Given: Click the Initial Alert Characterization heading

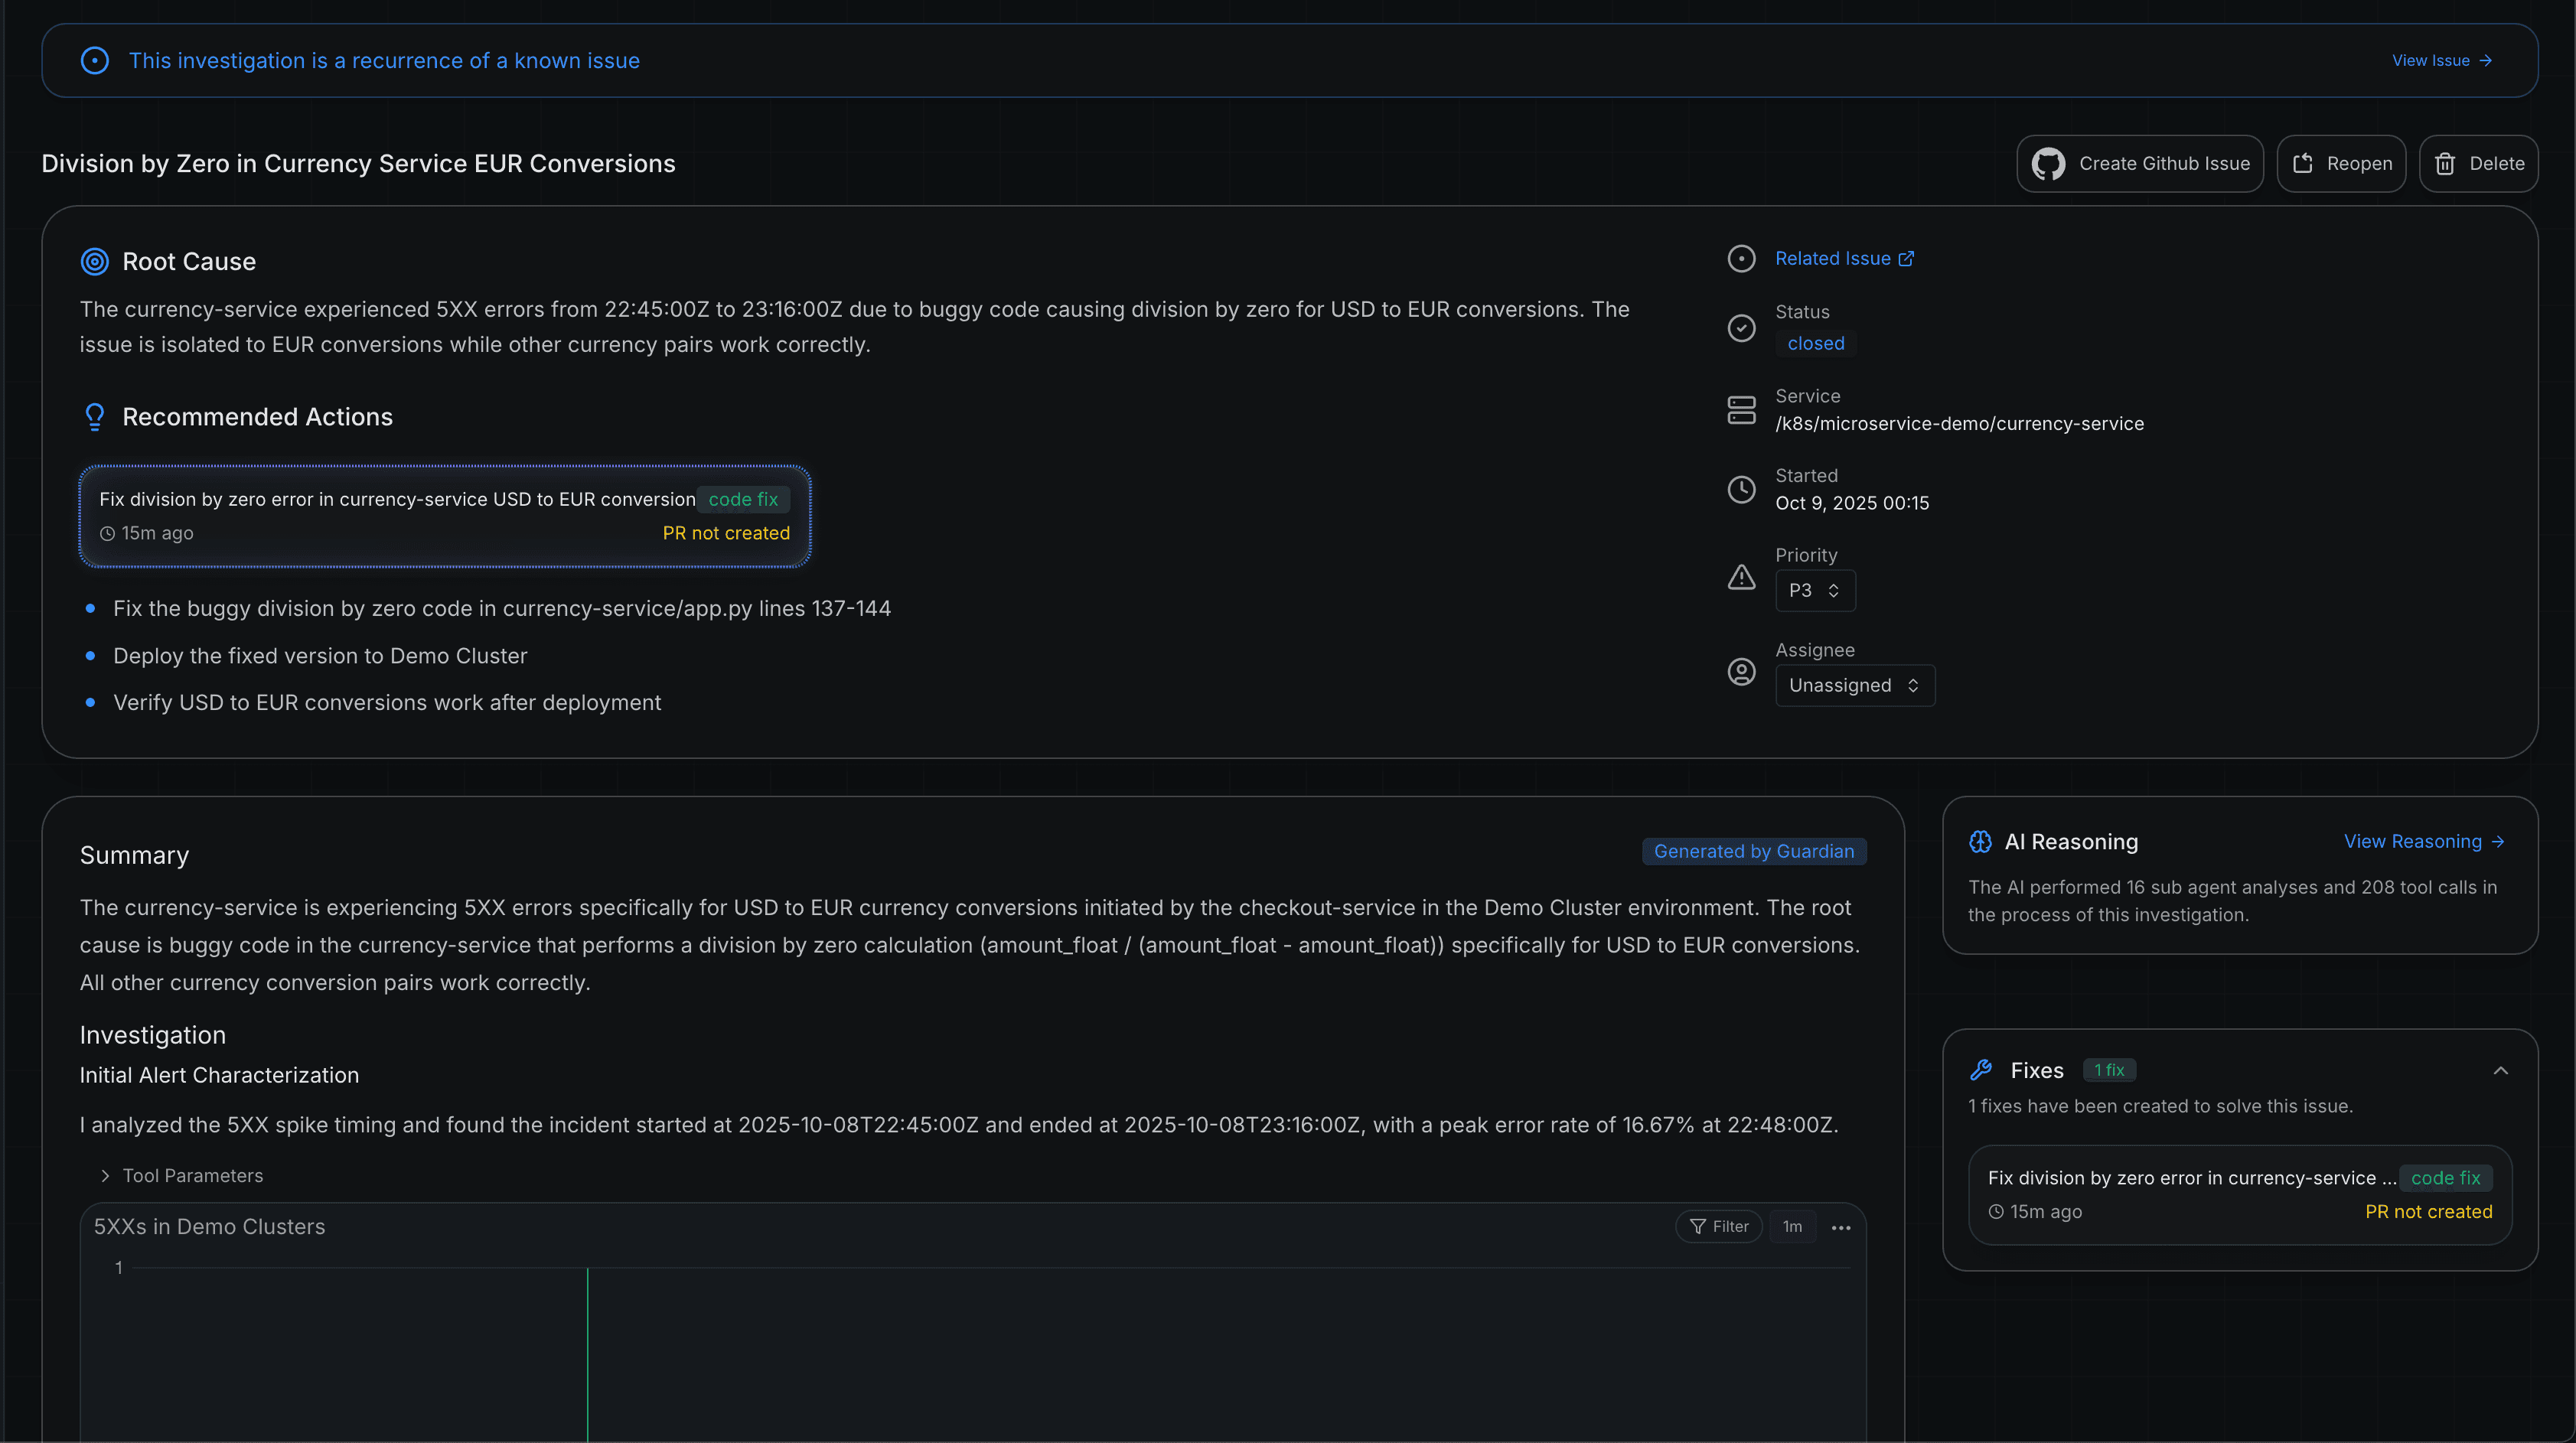Looking at the screenshot, I should coord(219,1076).
